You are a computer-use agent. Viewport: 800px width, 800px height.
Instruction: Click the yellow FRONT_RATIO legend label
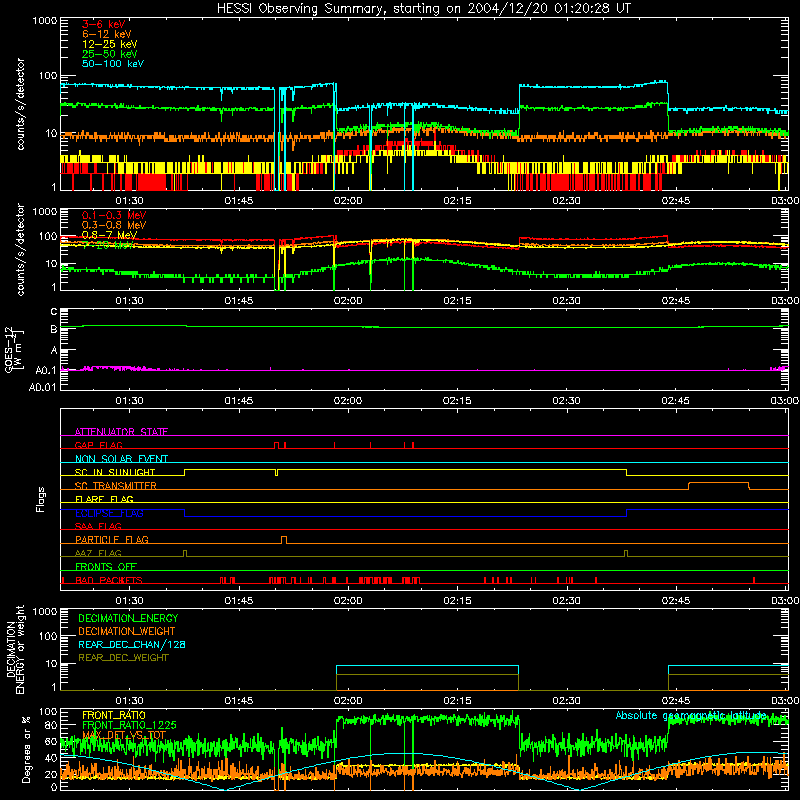114,715
